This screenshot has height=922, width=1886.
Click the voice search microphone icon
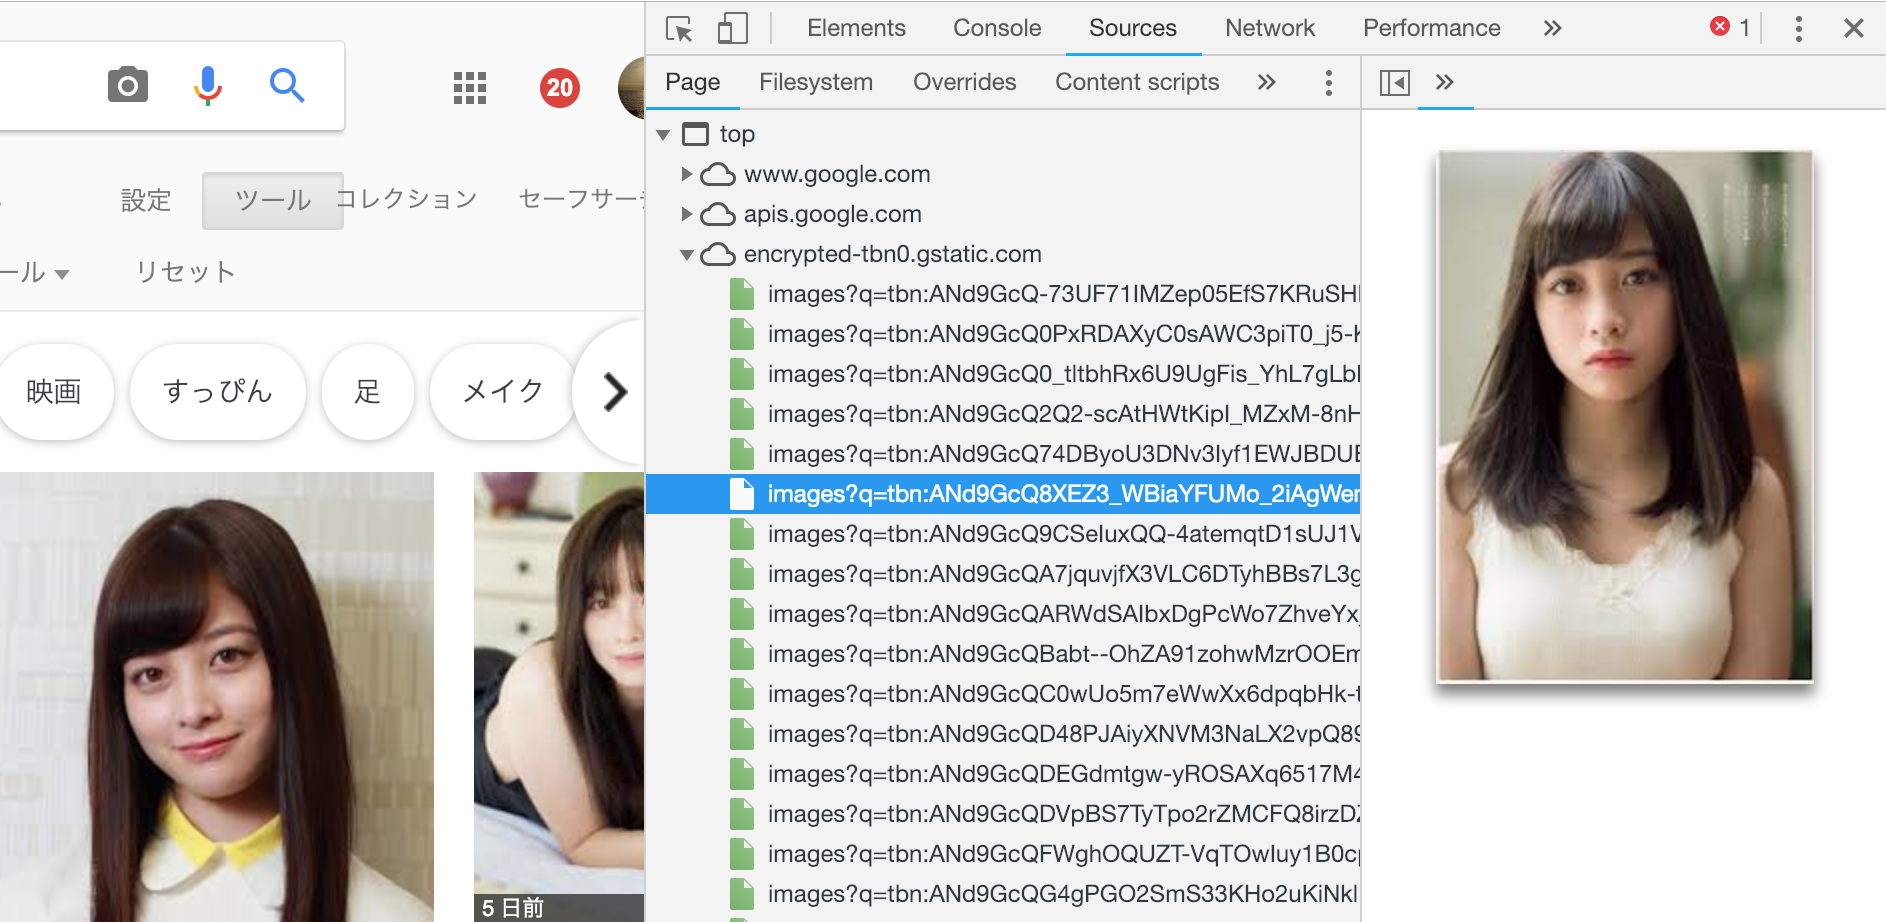point(207,86)
